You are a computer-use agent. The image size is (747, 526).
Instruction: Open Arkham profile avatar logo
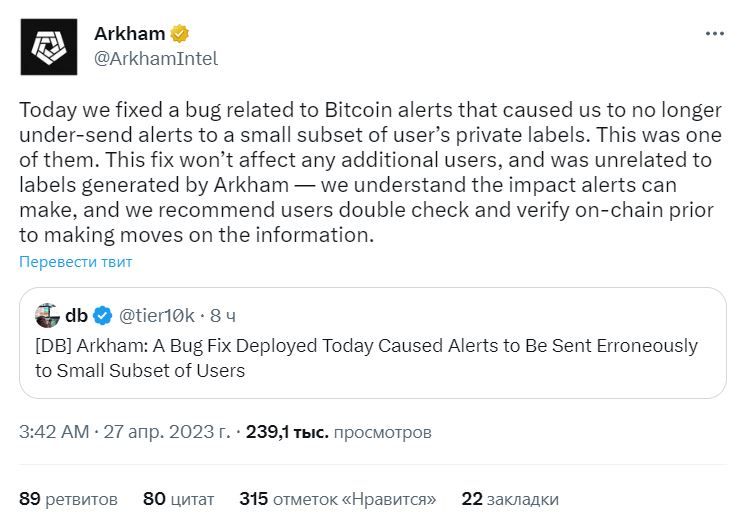click(49, 47)
